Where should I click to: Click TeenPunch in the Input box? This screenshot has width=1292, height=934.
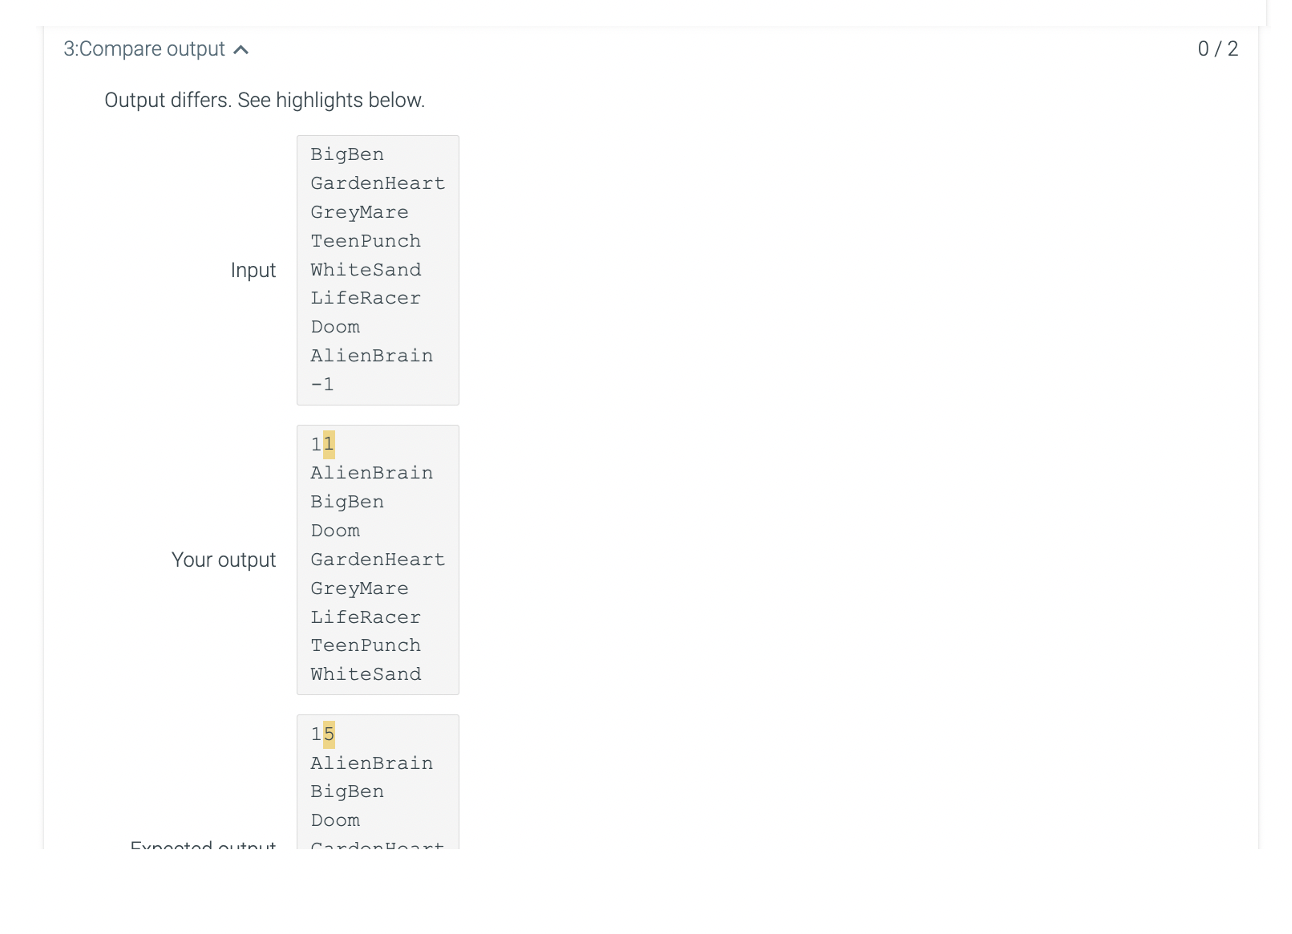coord(366,241)
